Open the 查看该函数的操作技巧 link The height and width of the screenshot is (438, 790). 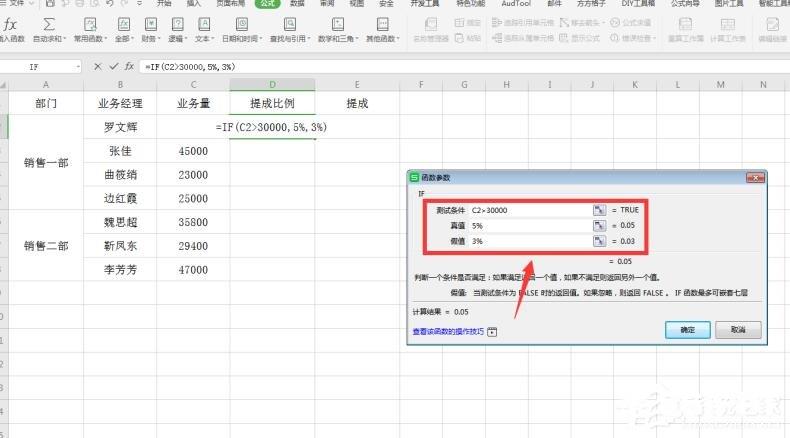pyautogui.click(x=448, y=332)
